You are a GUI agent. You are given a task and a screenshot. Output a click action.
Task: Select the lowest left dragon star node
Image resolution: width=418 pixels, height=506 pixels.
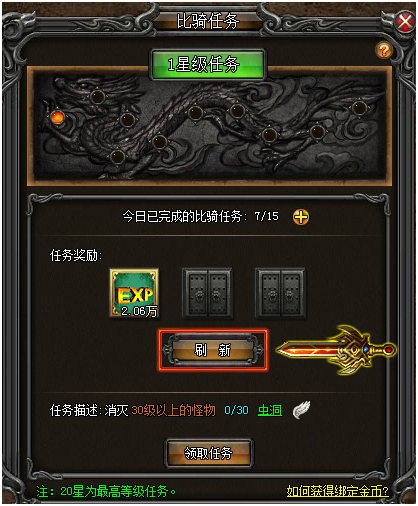click(x=117, y=157)
